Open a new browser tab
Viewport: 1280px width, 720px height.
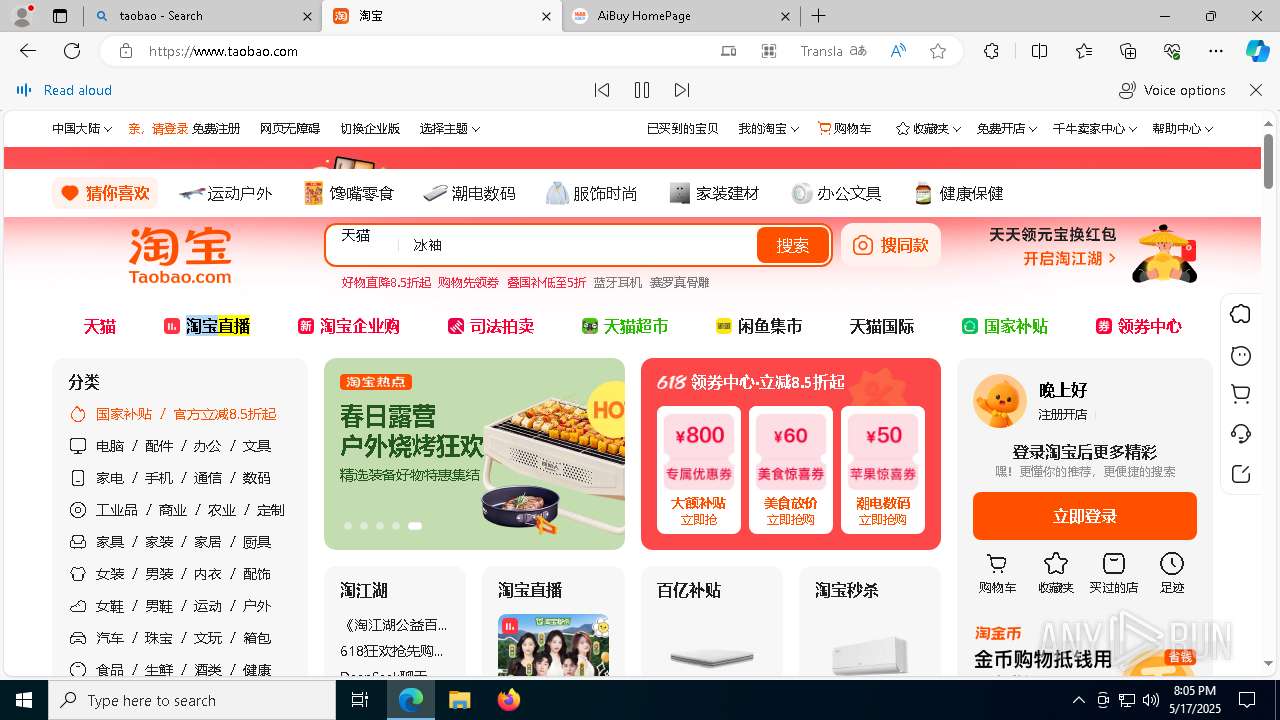[819, 16]
